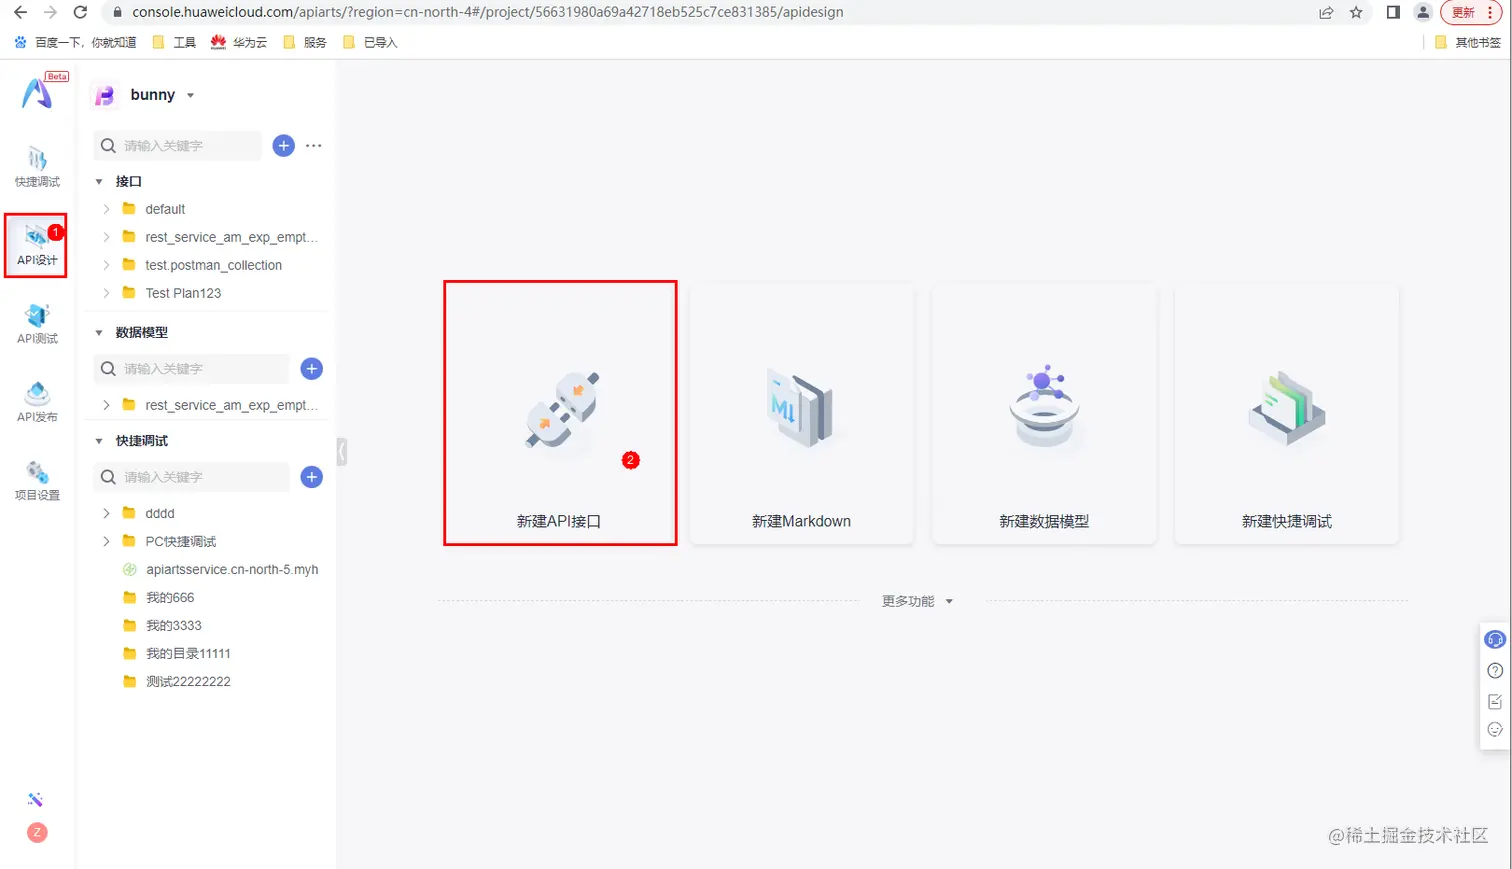Viewport: 1512px width, 869px height.
Task: Open the 百度一下，你就知道 bookmark
Action: tap(75, 42)
